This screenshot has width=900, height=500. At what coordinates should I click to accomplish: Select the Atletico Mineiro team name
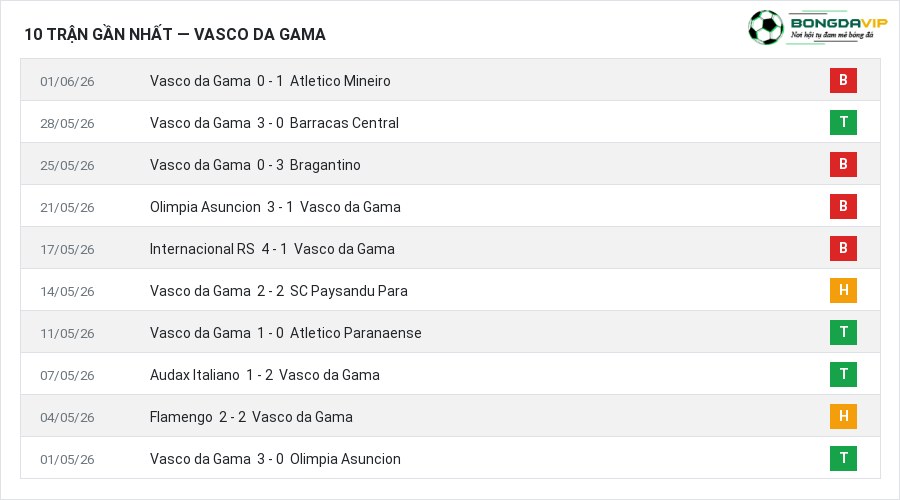340,81
